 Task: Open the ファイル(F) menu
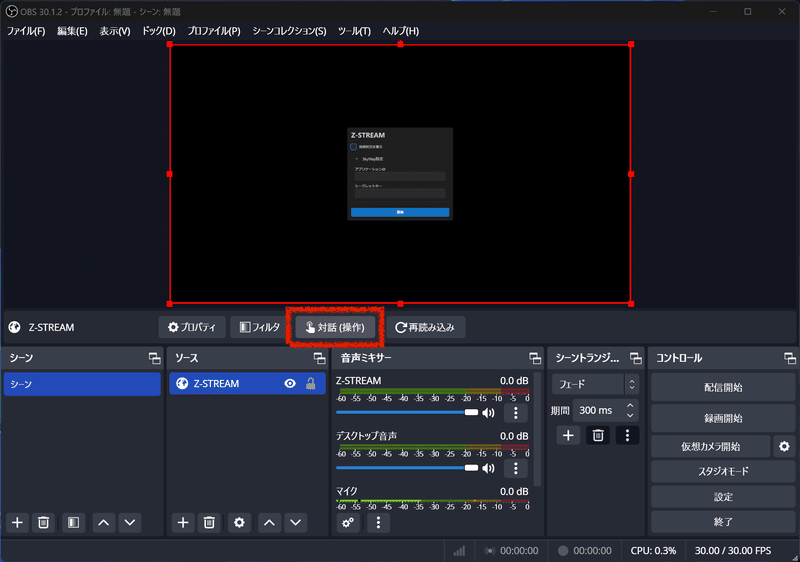point(26,31)
